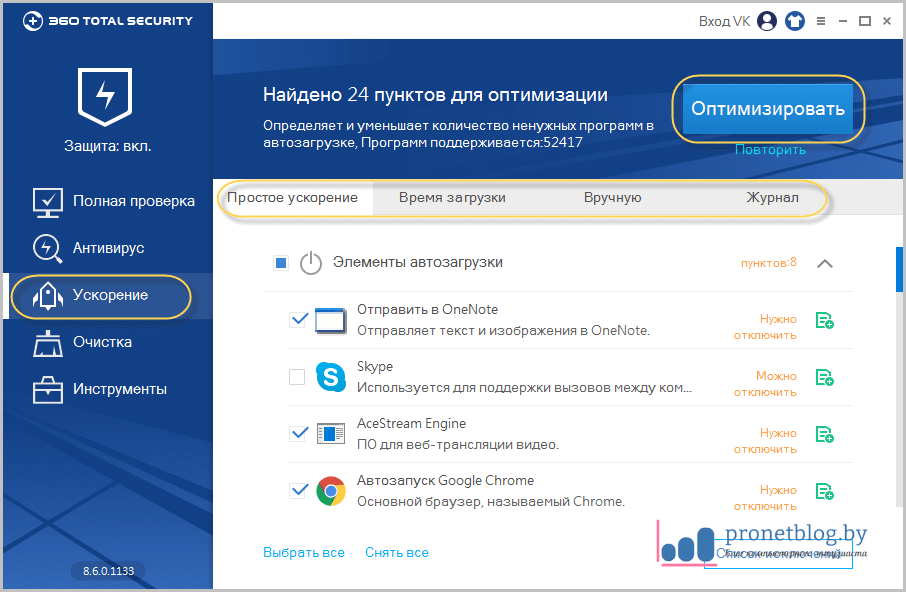Uncheck Отправить в OneNote autostart item
The width and height of the screenshot is (906, 592).
point(298,318)
